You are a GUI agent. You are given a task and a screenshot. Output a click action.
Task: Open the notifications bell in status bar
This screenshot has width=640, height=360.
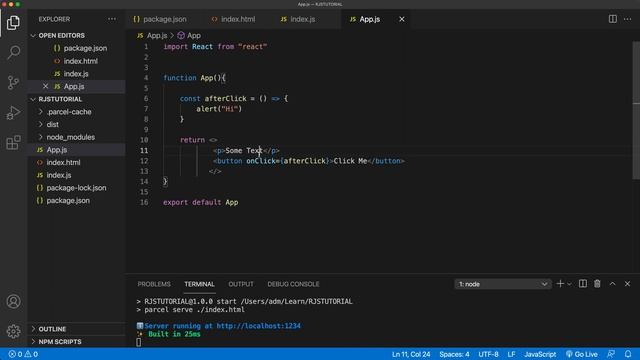tap(628, 354)
